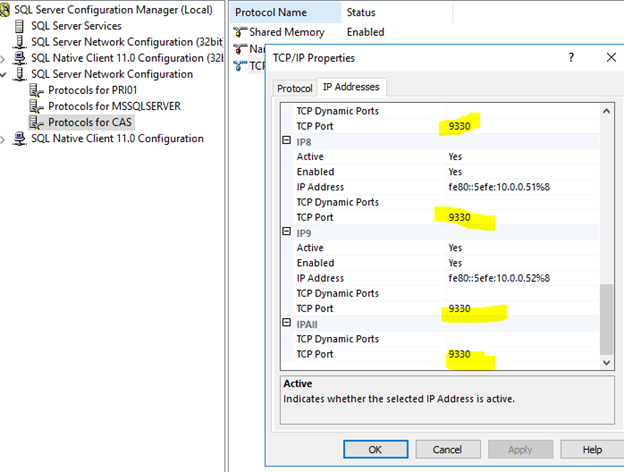Image resolution: width=624 pixels, height=472 pixels.
Task: Expand SQL Native Client 11.0 Configuration (32bit) node
Action: 3,60
